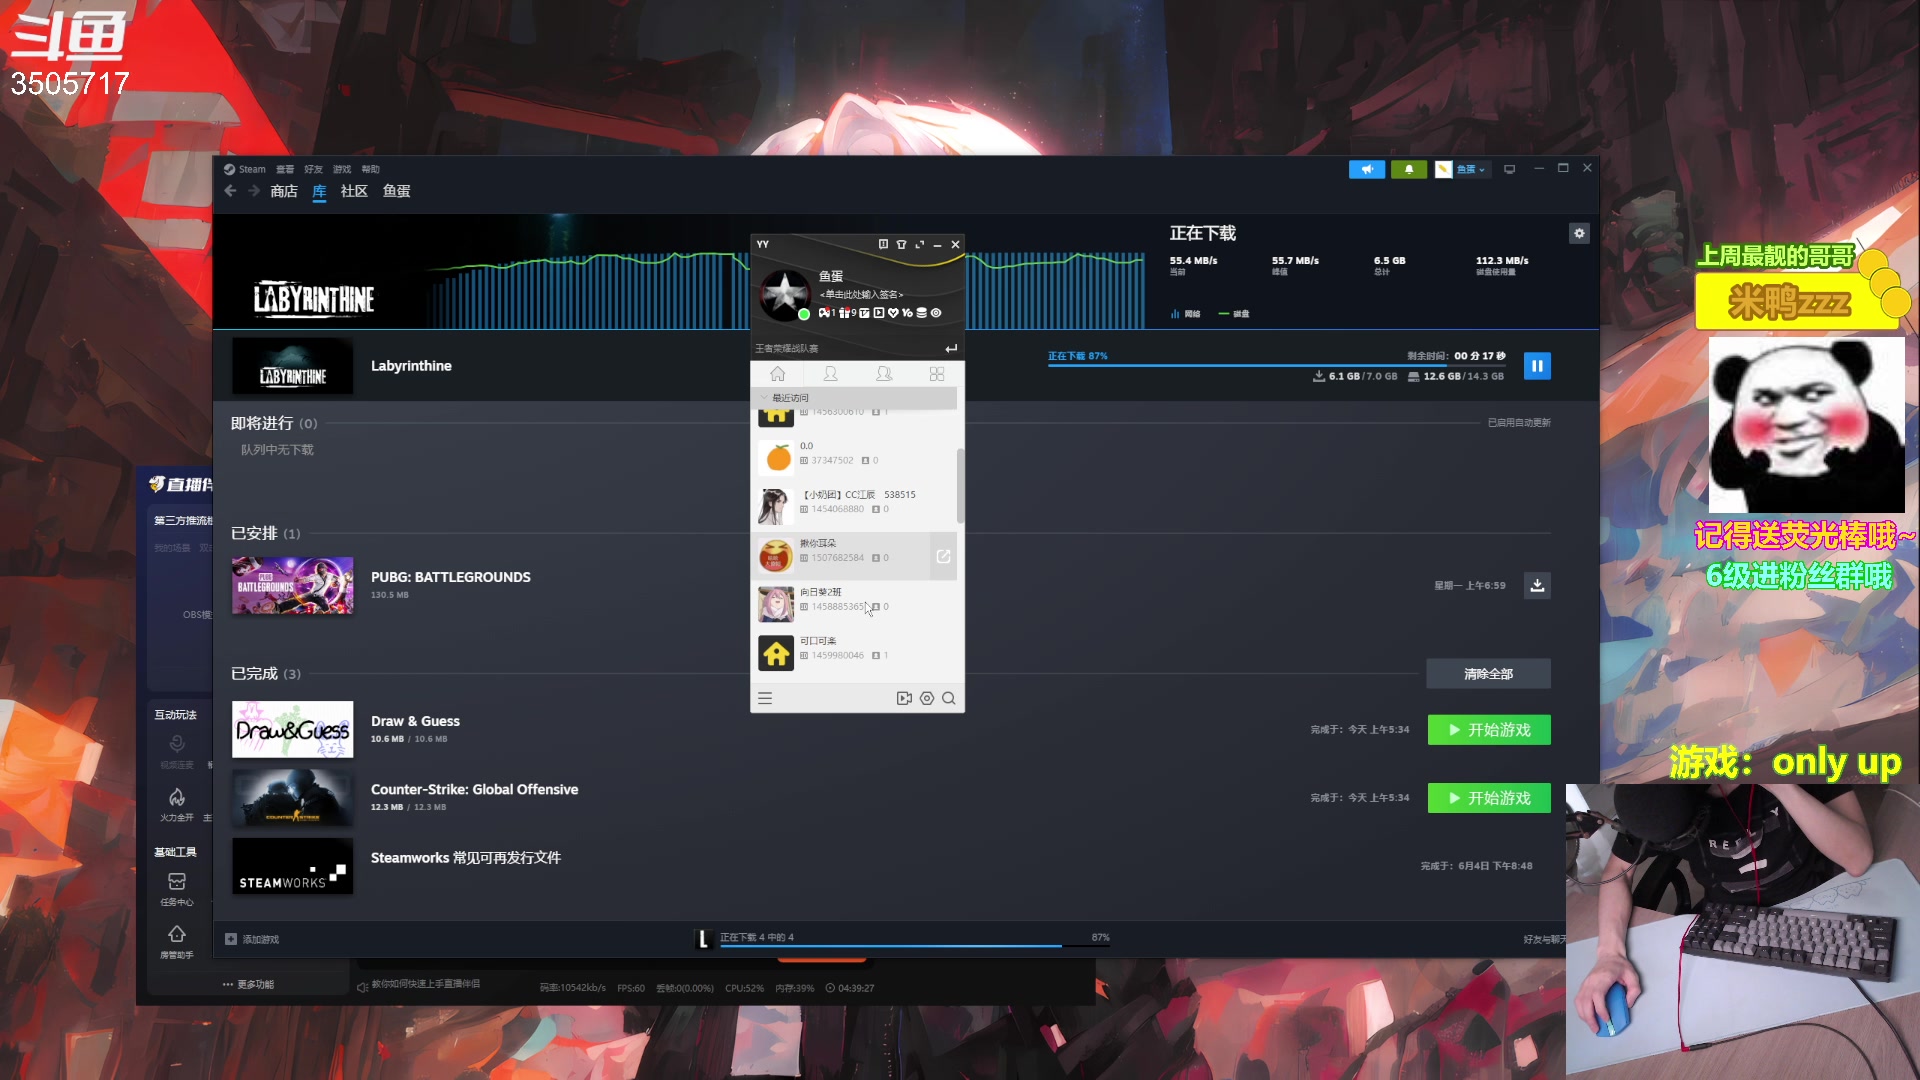Open YY skin shirt icon

901,244
